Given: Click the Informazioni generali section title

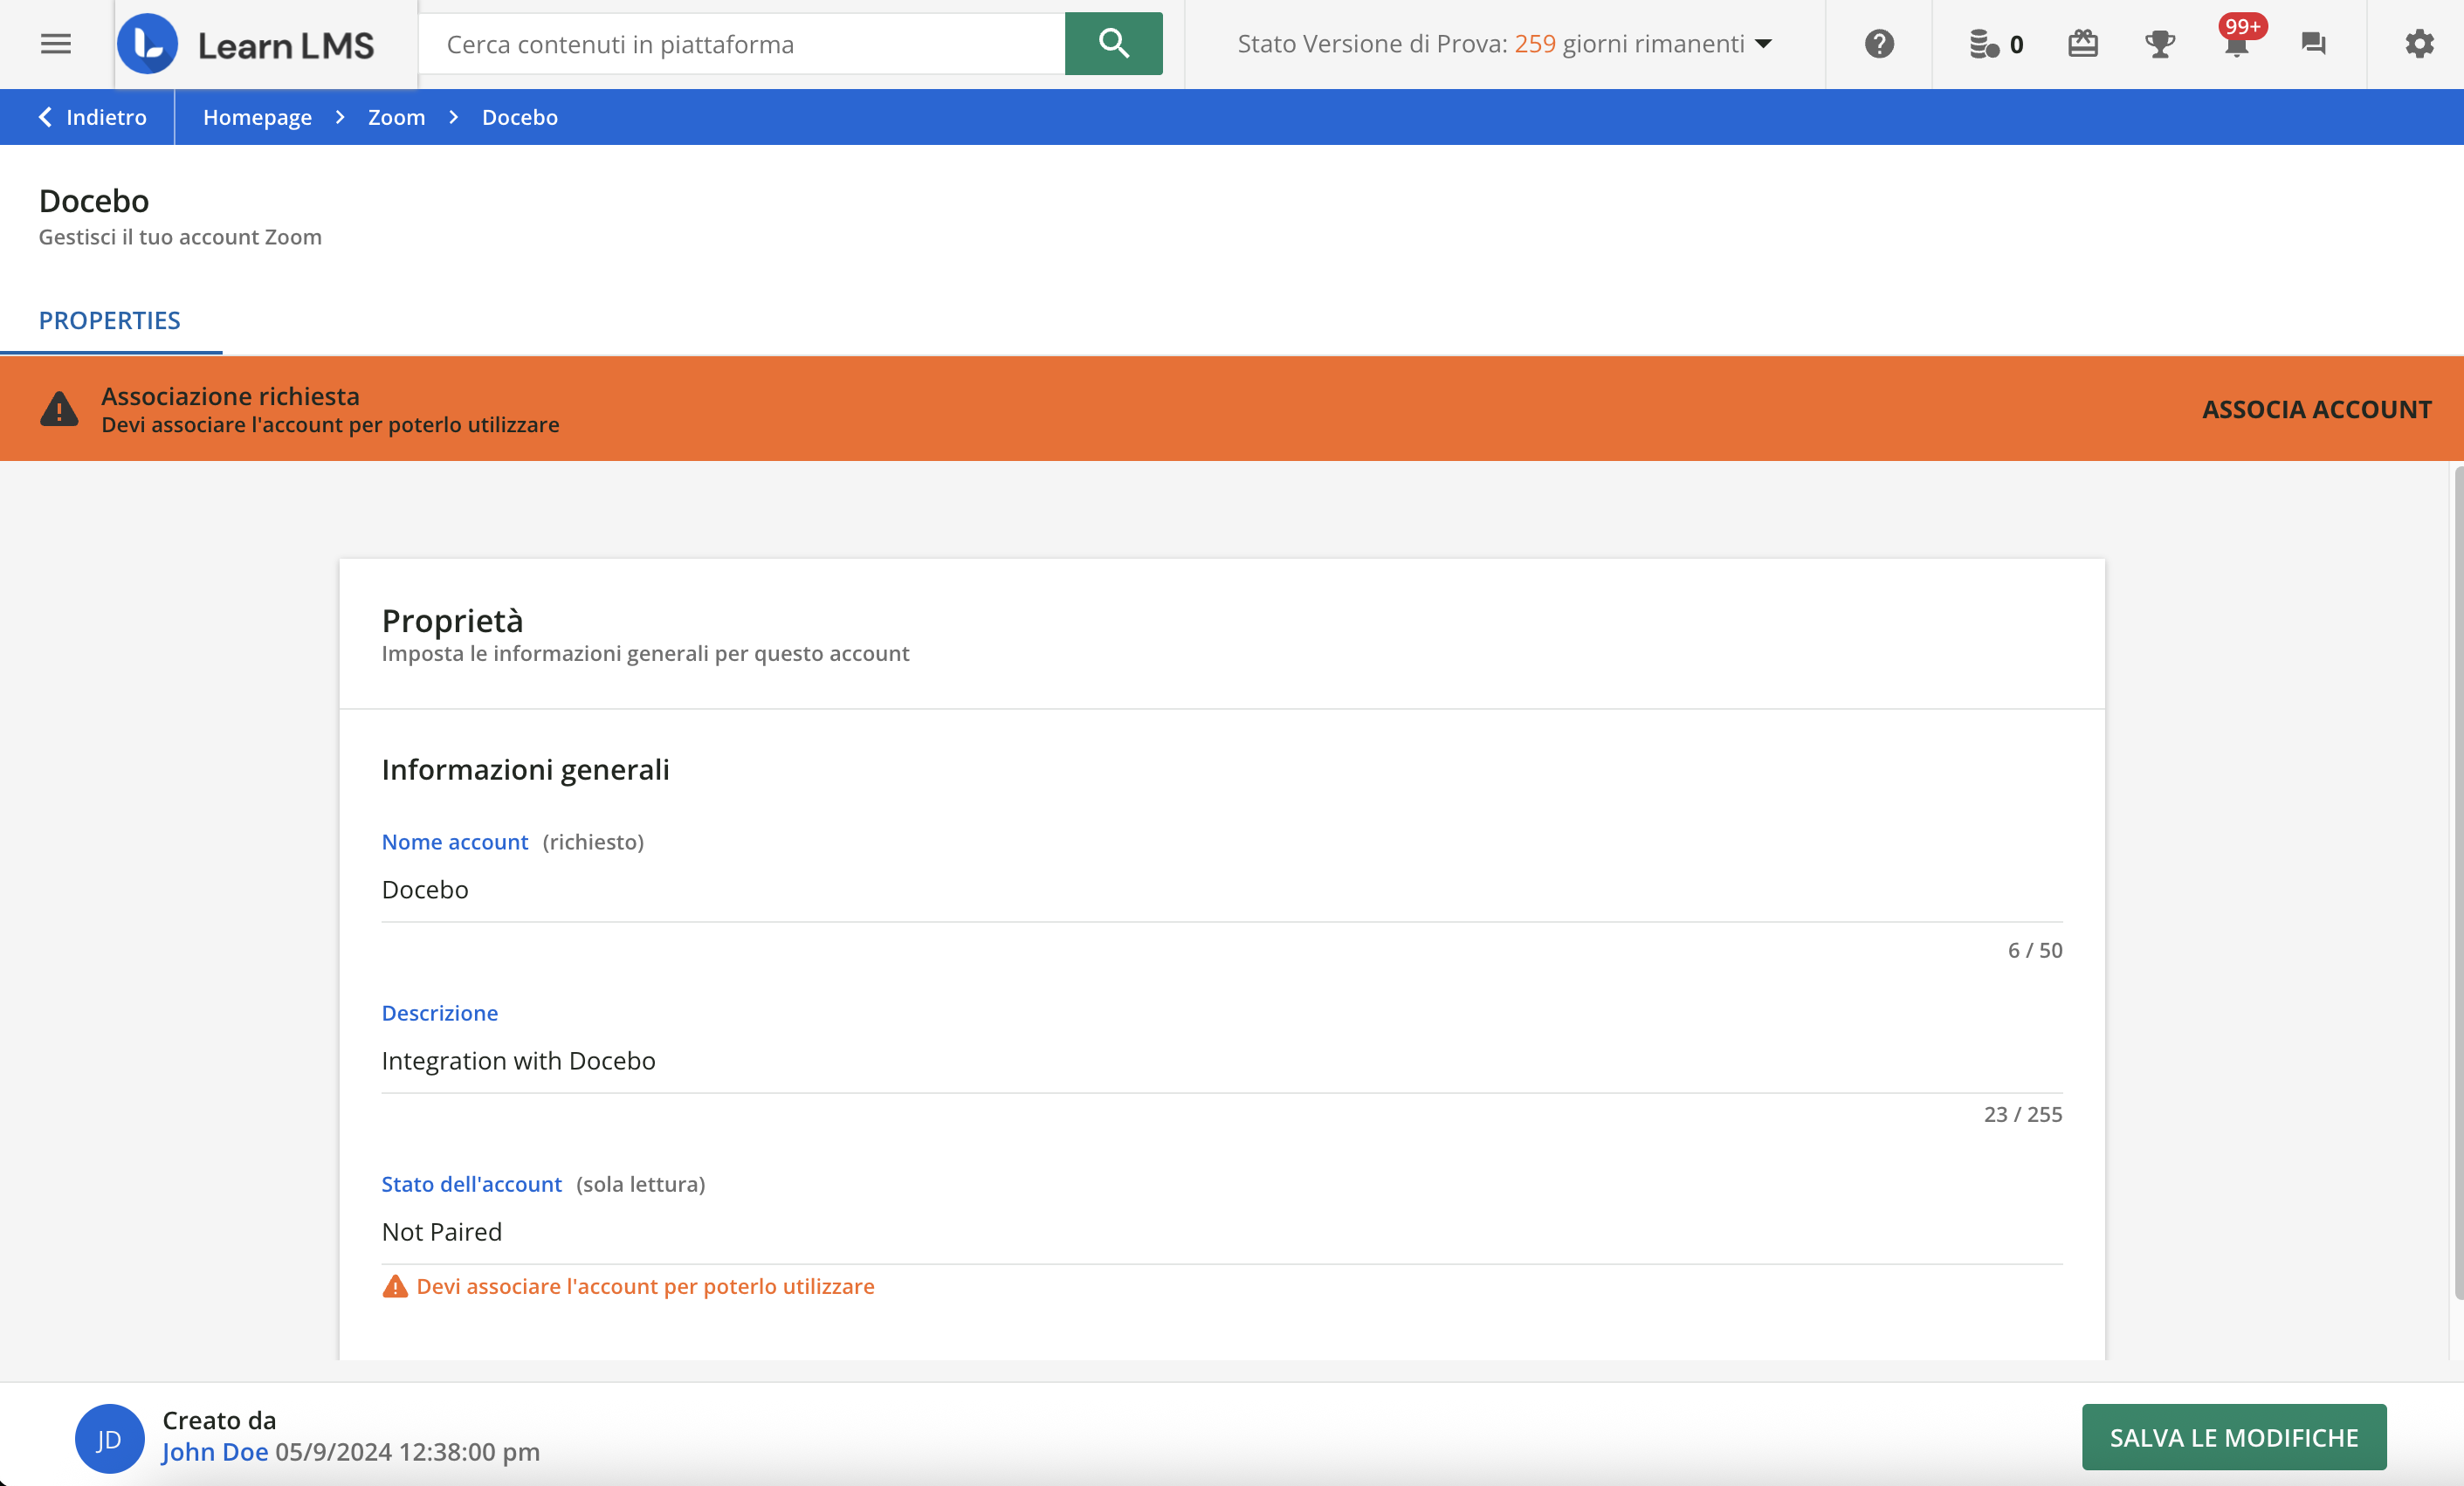Looking at the screenshot, I should click(x=525, y=769).
